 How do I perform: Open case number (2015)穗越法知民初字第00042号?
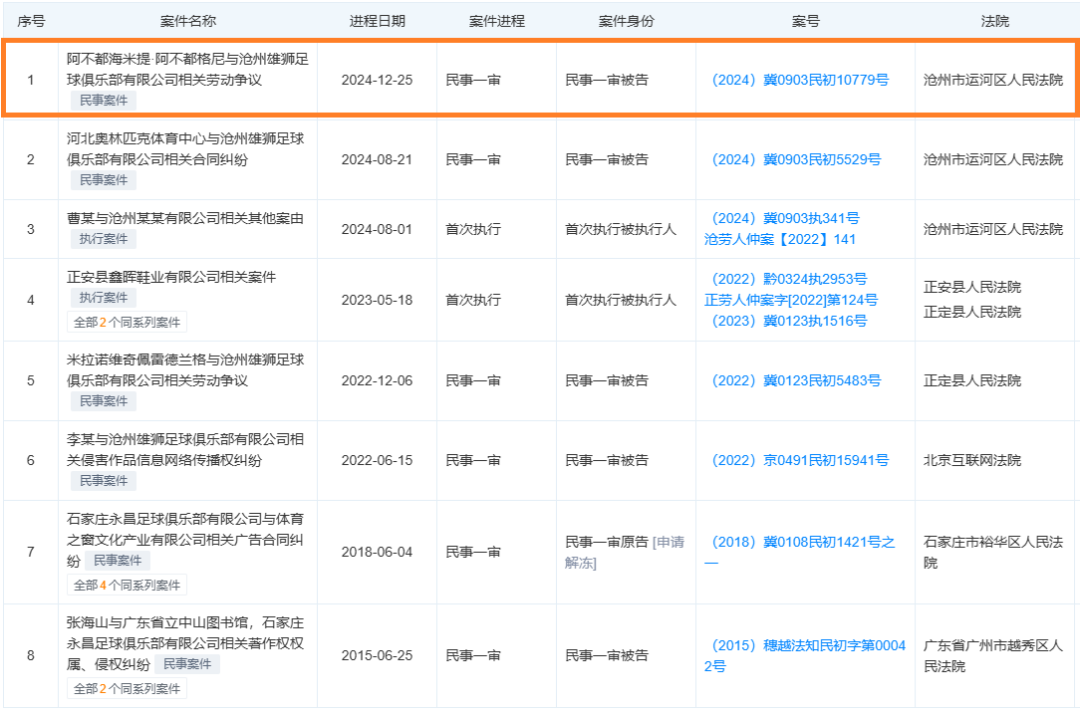[804, 656]
